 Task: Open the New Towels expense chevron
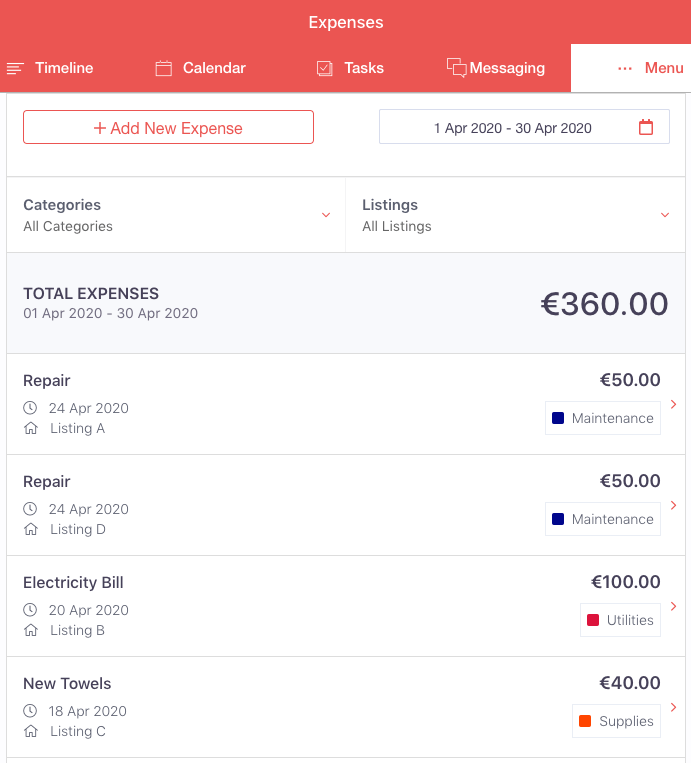tap(673, 708)
